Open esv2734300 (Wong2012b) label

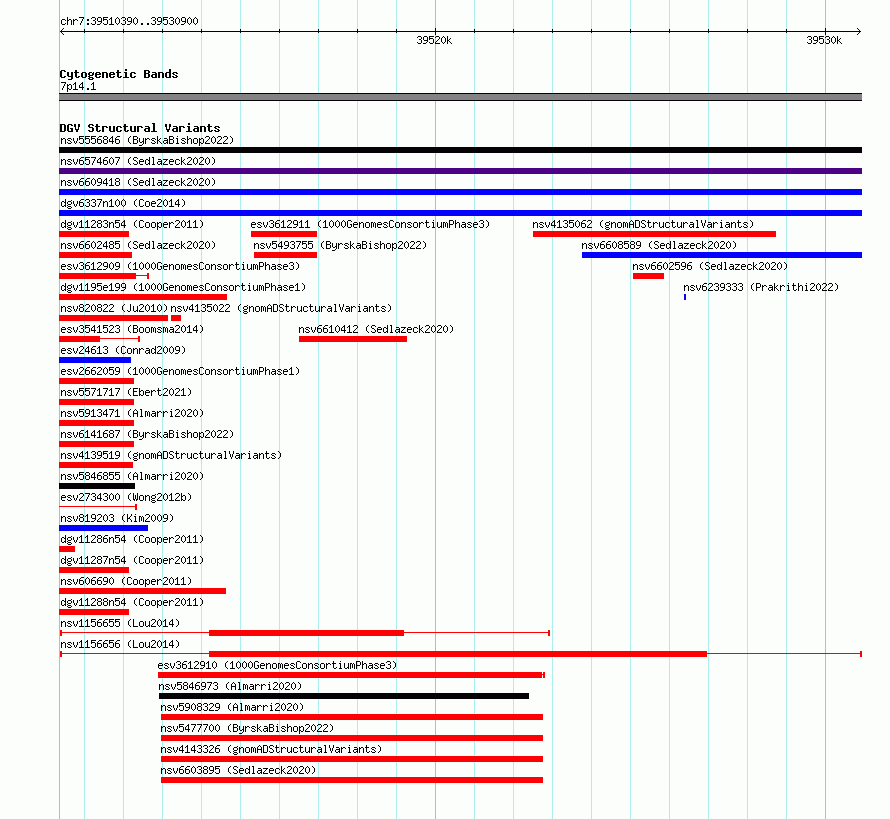click(126, 497)
